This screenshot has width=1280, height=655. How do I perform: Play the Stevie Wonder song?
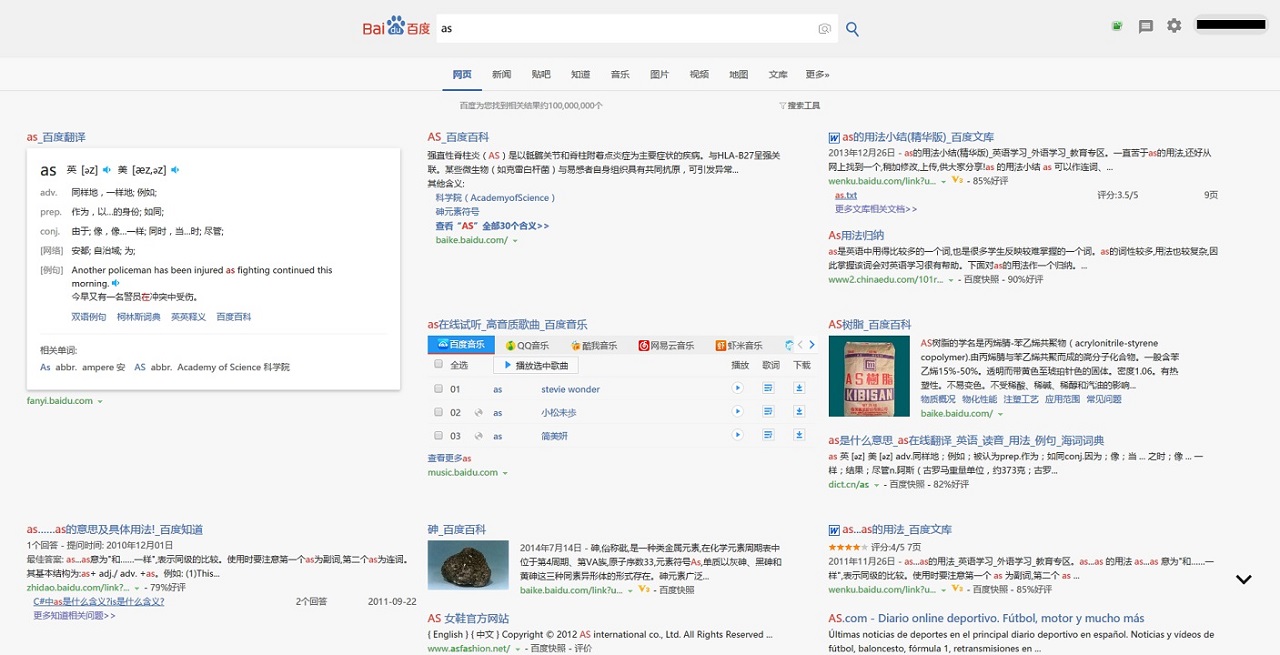click(x=738, y=389)
